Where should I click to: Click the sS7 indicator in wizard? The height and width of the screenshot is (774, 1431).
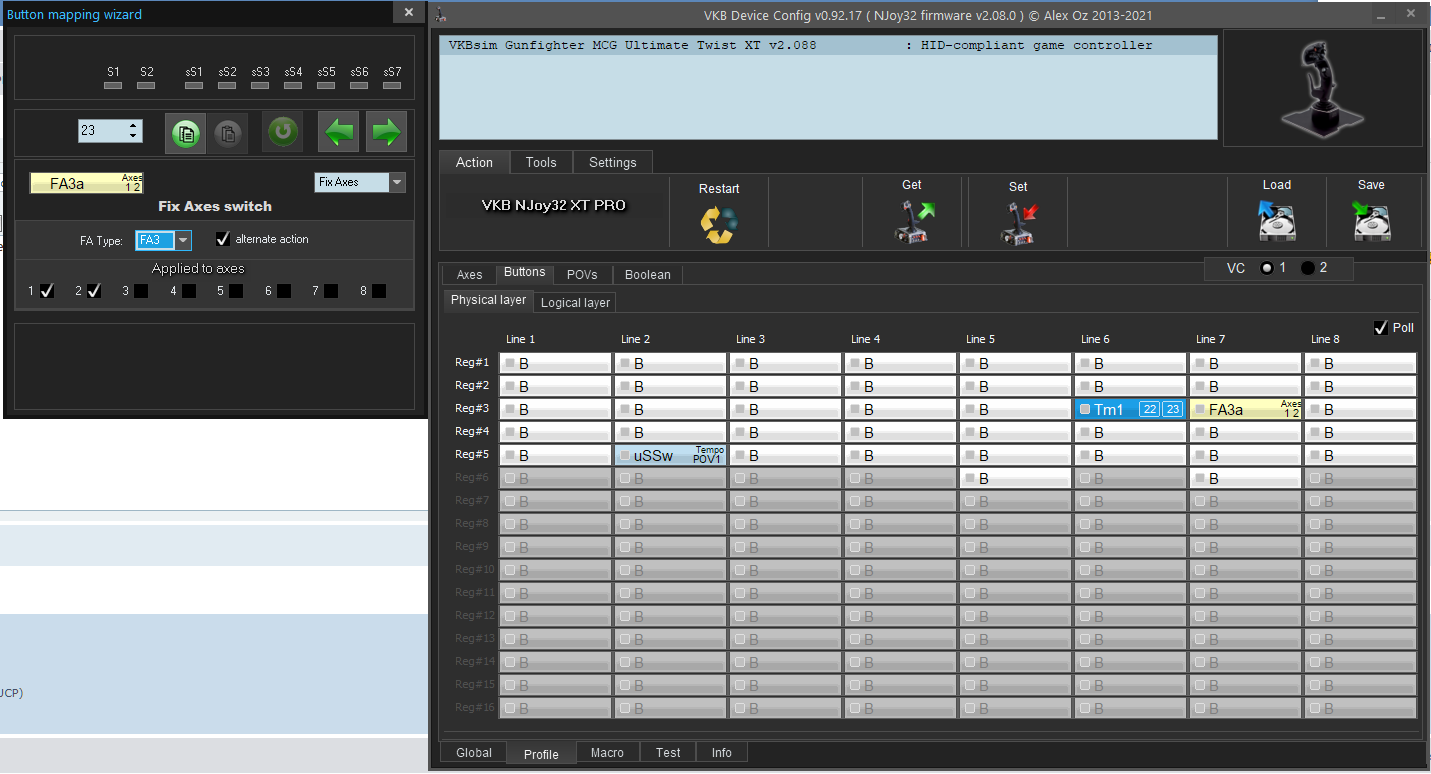tap(392, 86)
